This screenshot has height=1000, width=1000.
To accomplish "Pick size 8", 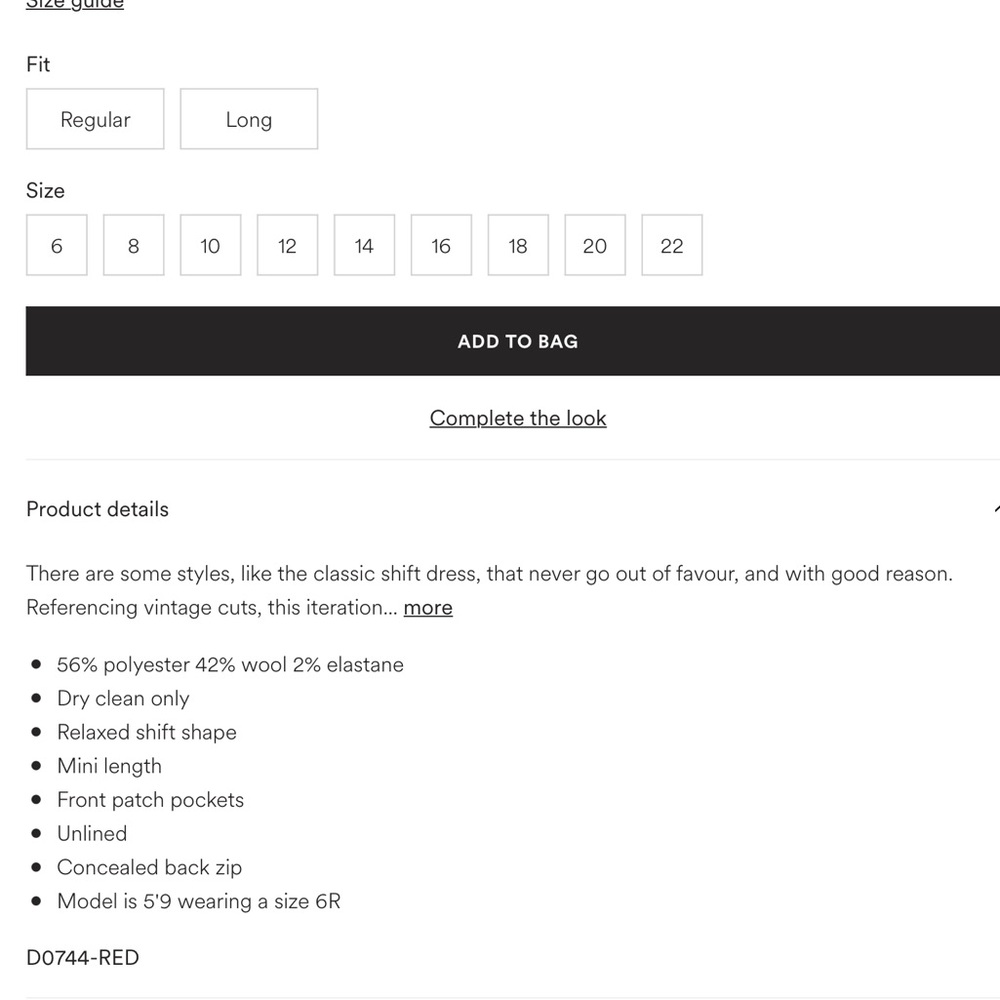I will pos(133,246).
